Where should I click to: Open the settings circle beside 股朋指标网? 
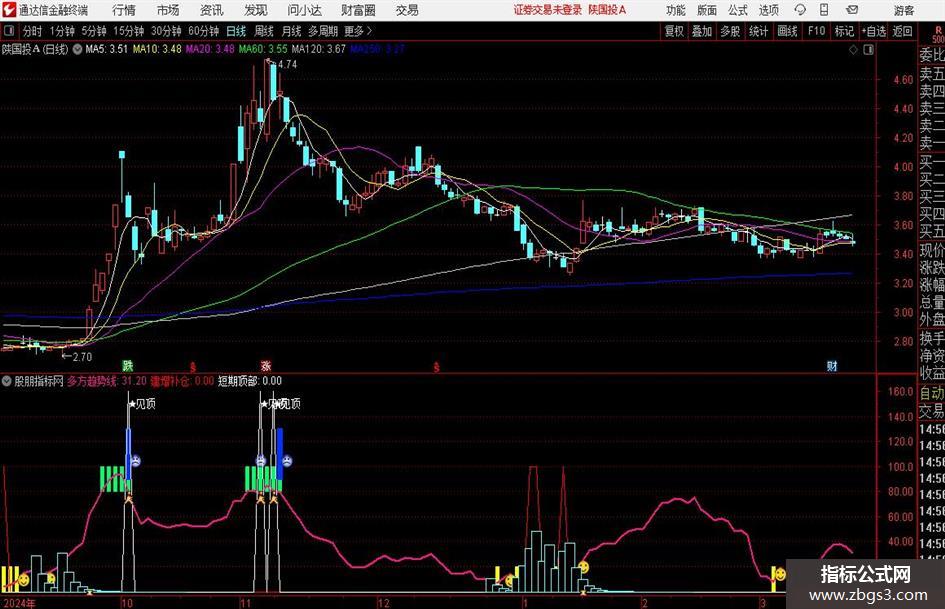point(7,381)
